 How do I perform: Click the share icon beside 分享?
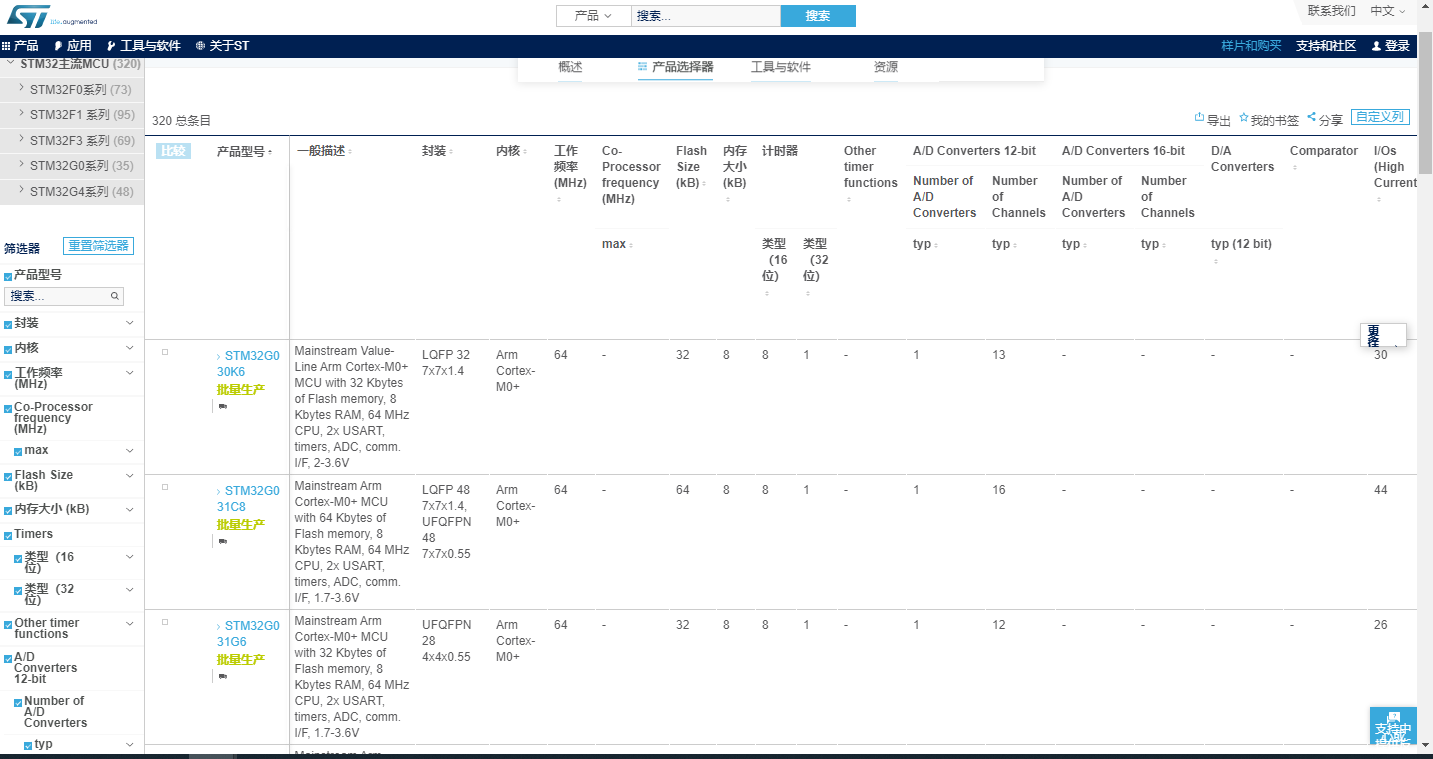click(x=1312, y=118)
